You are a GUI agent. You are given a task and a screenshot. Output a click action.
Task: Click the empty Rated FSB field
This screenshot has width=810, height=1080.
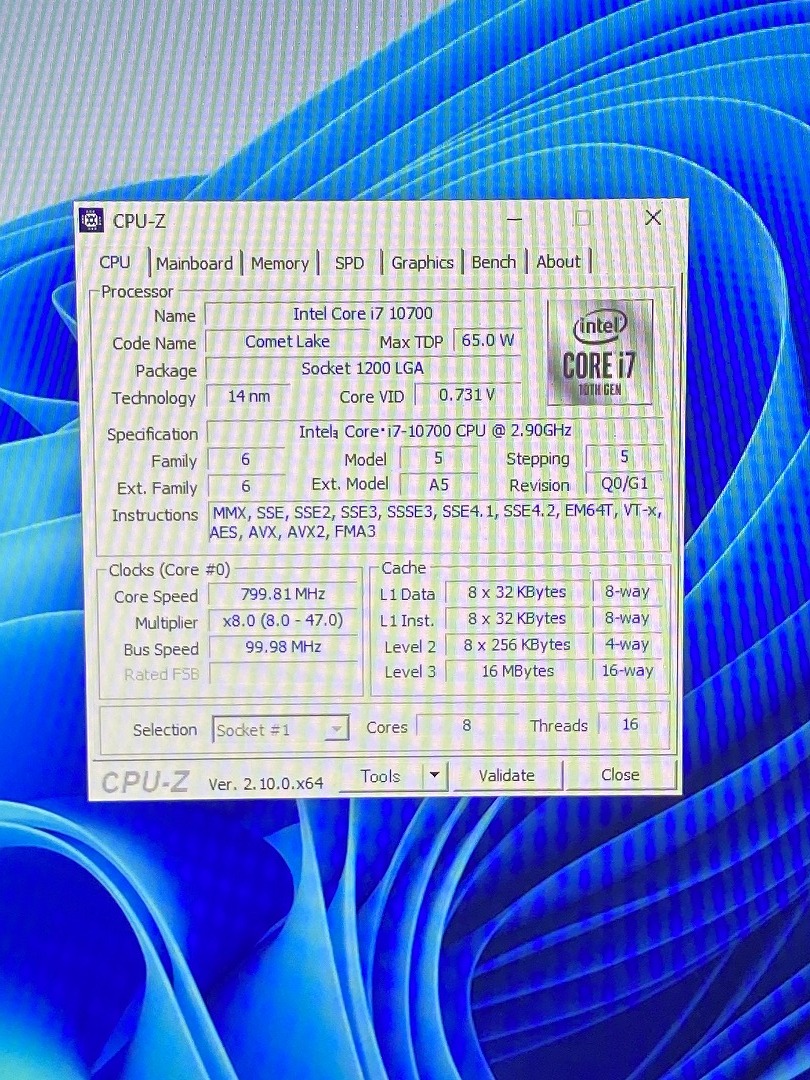(283, 673)
